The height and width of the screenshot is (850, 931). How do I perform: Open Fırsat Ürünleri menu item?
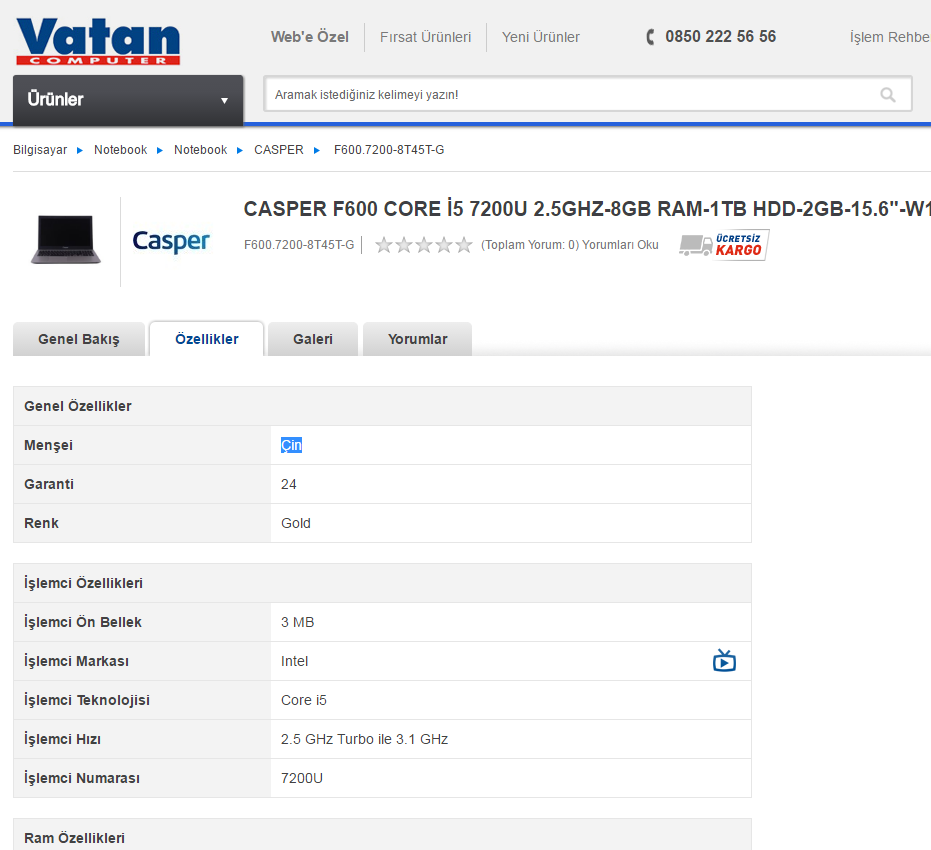point(425,37)
